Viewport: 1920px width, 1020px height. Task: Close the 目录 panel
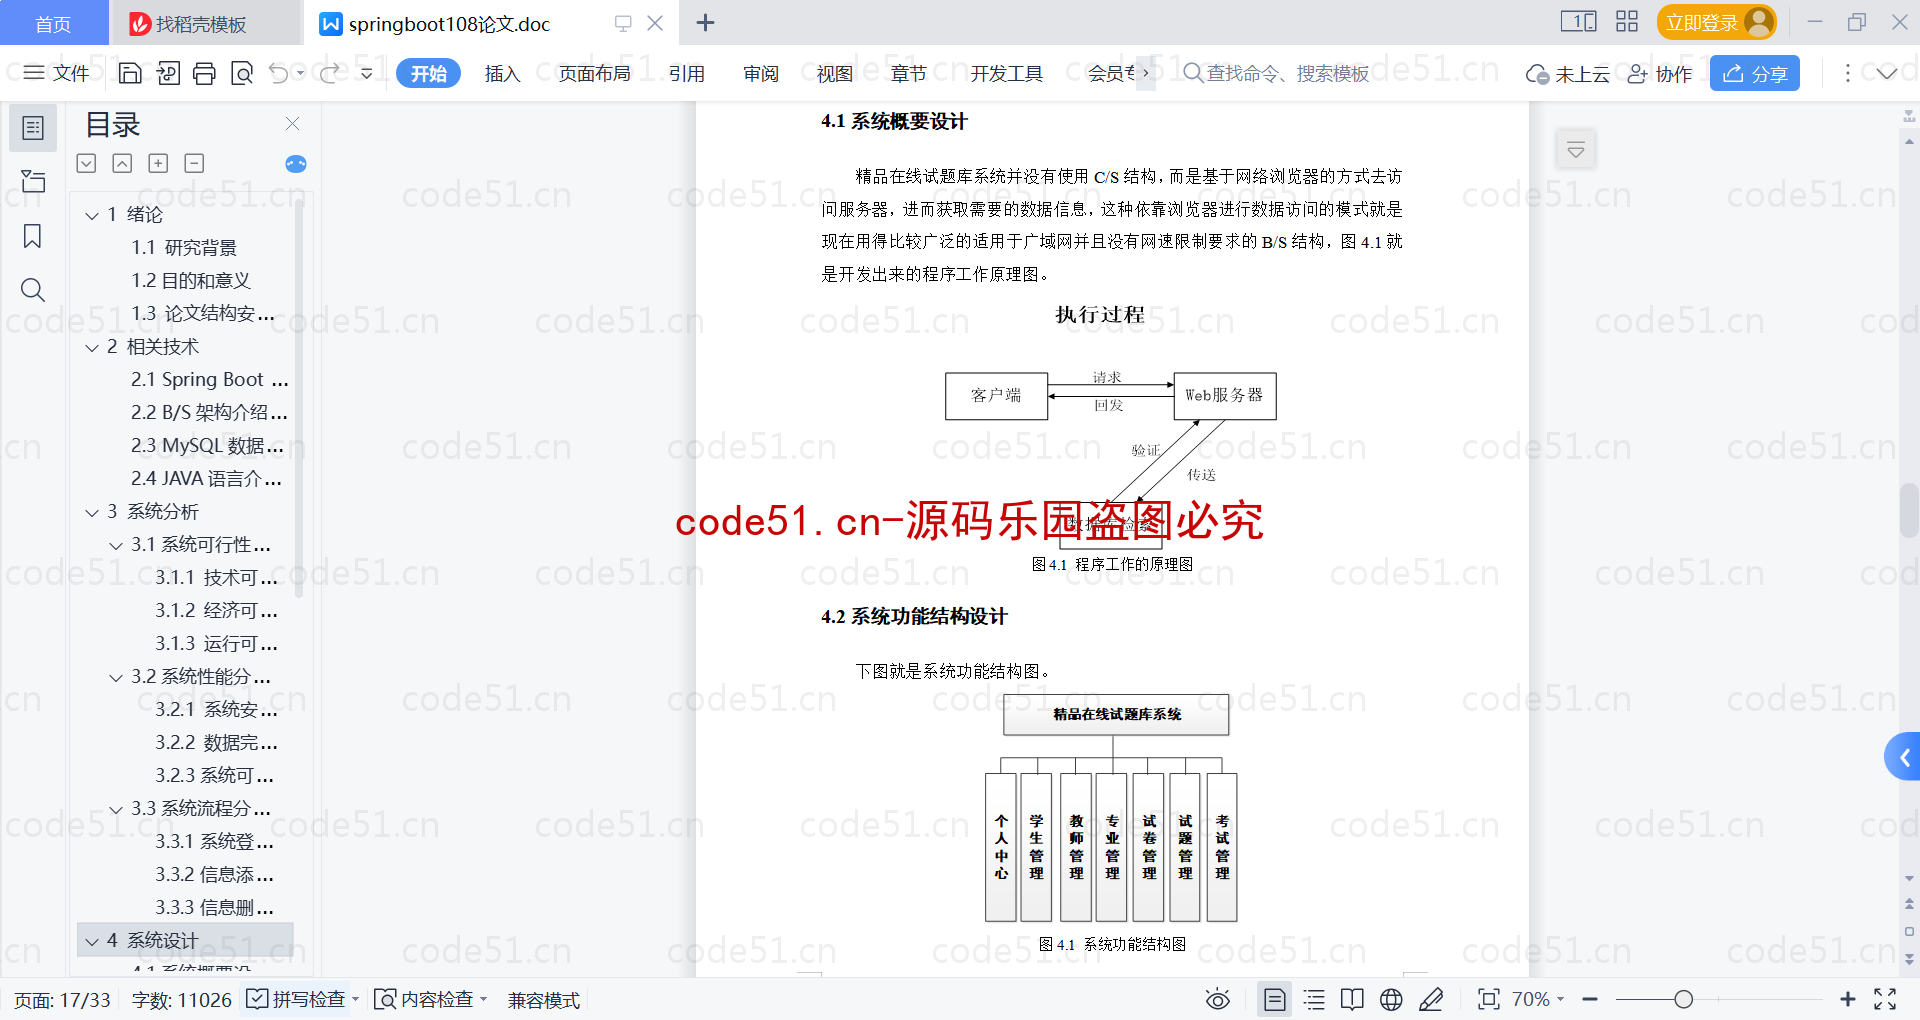point(293,123)
